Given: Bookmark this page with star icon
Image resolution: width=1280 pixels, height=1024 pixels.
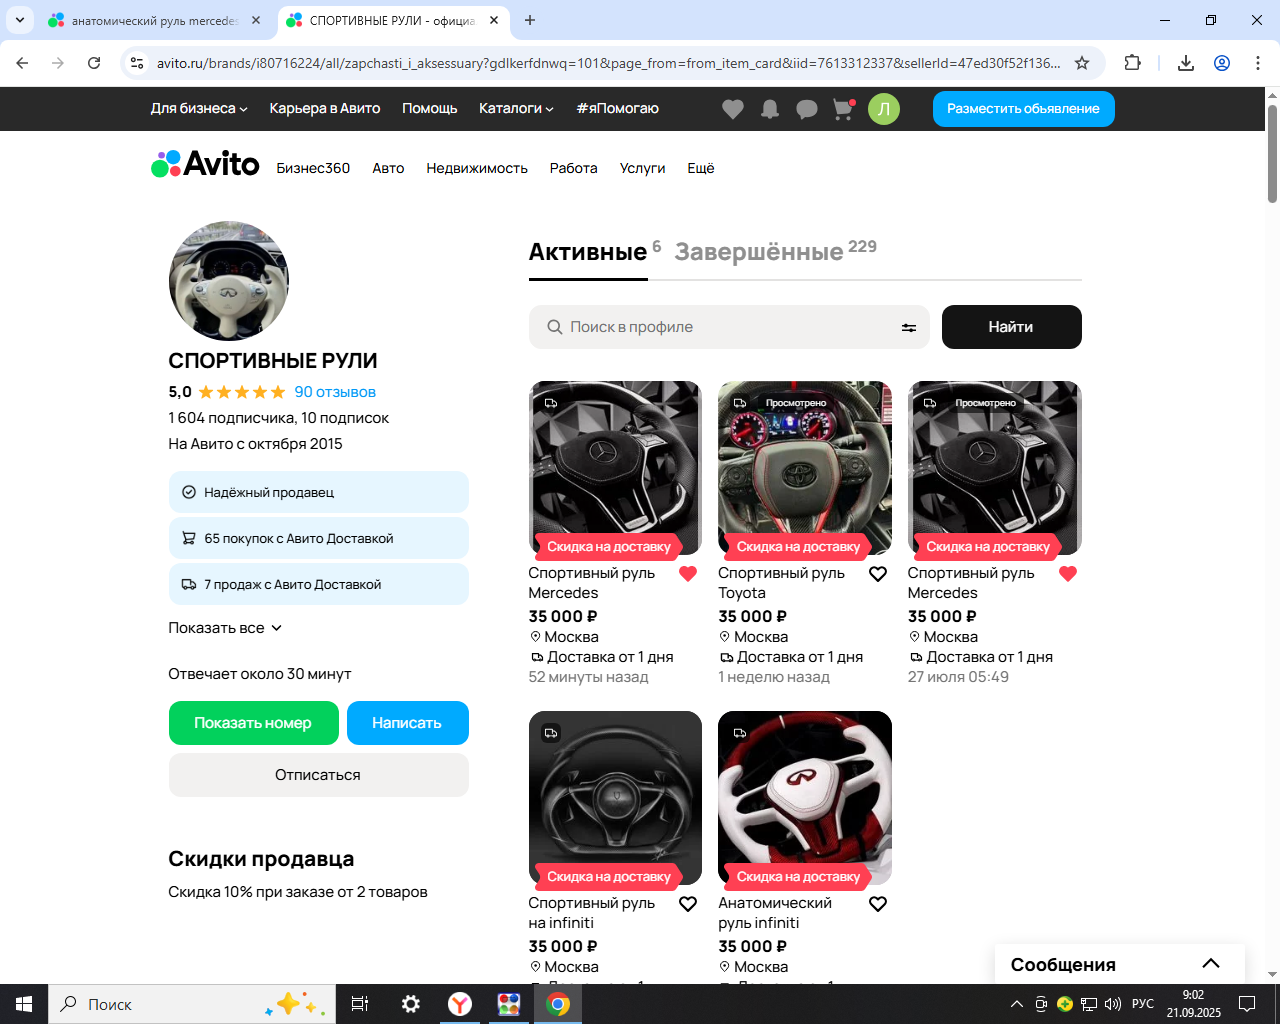Looking at the screenshot, I should (1082, 63).
